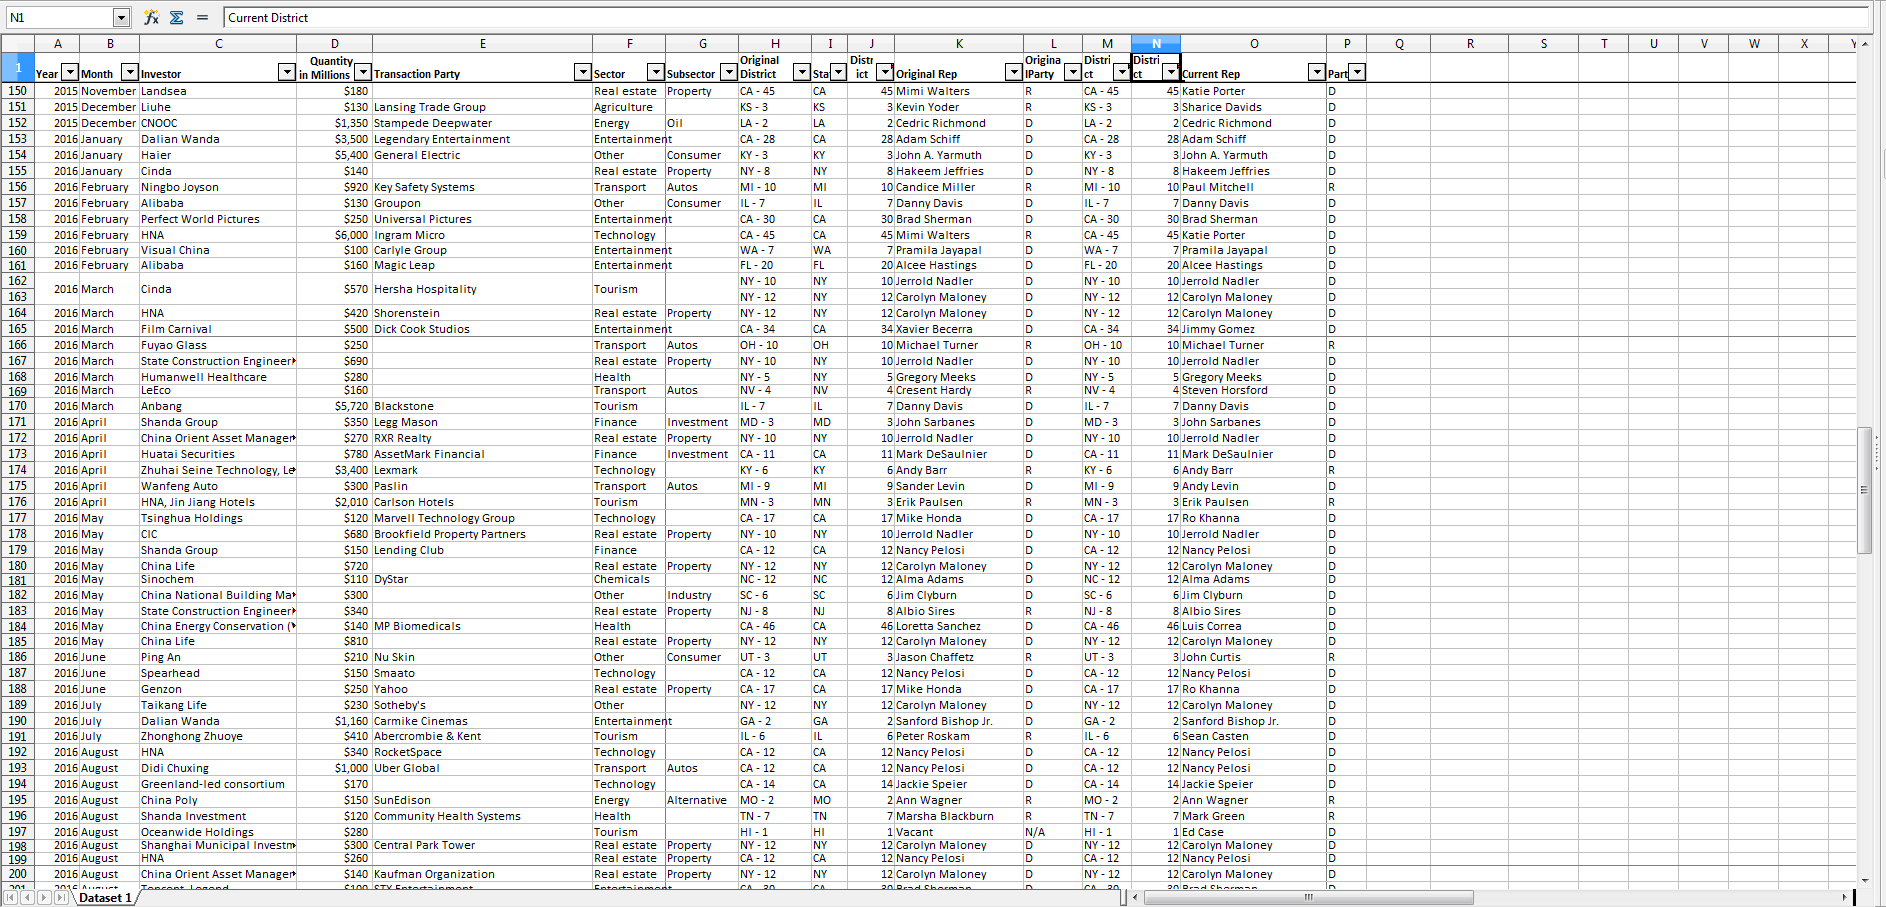Select column O header
Viewport: 1886px width, 907px height.
point(1254,43)
